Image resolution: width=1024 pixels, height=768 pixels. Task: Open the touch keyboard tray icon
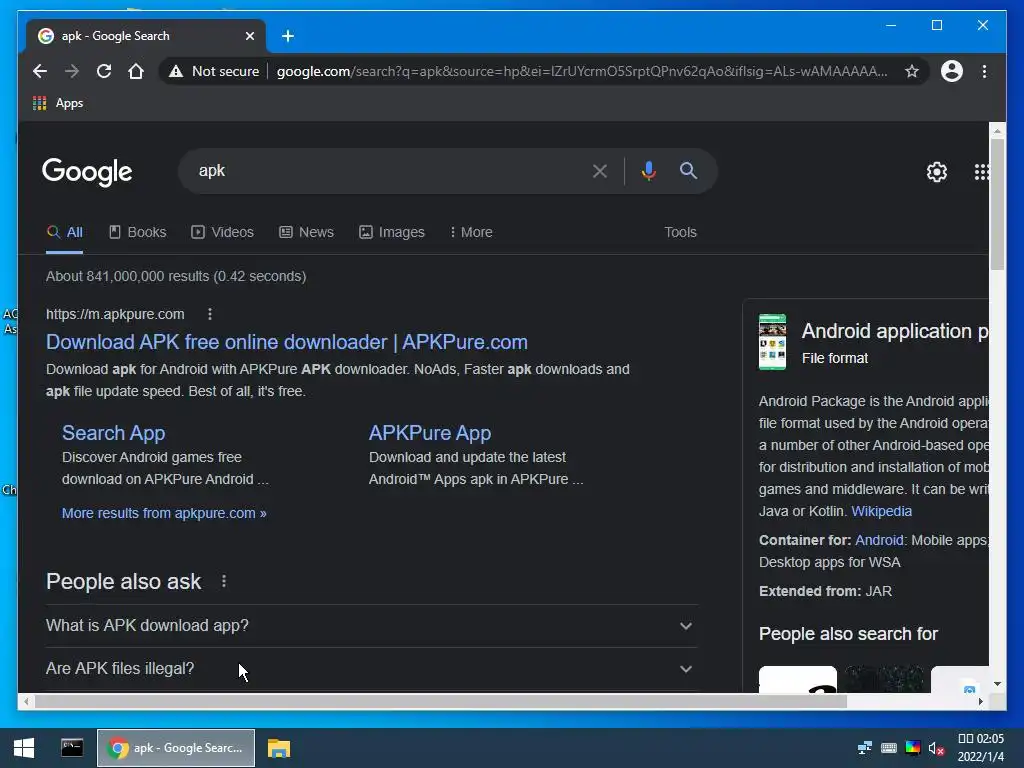pos(889,748)
